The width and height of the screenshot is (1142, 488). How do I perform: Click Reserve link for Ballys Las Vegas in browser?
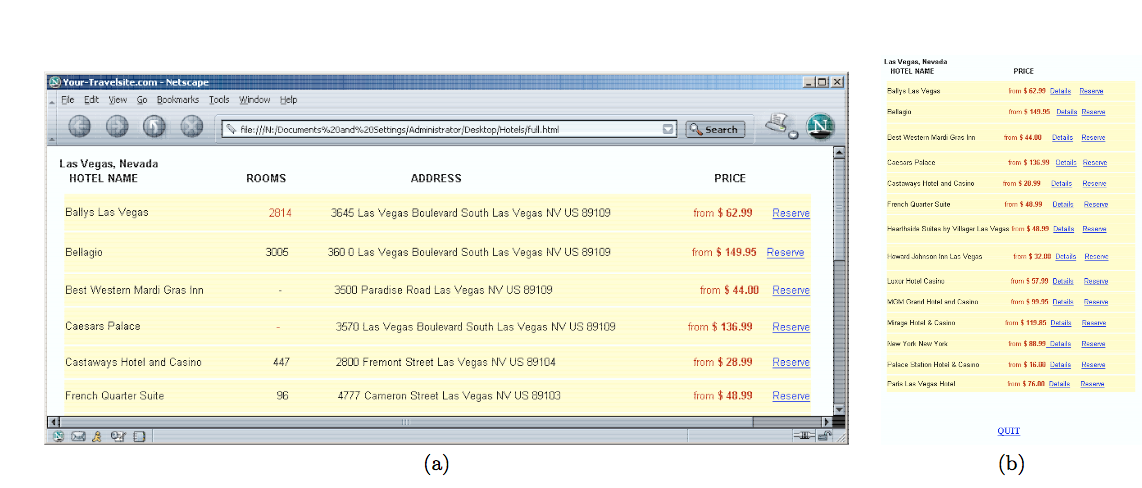[791, 213]
